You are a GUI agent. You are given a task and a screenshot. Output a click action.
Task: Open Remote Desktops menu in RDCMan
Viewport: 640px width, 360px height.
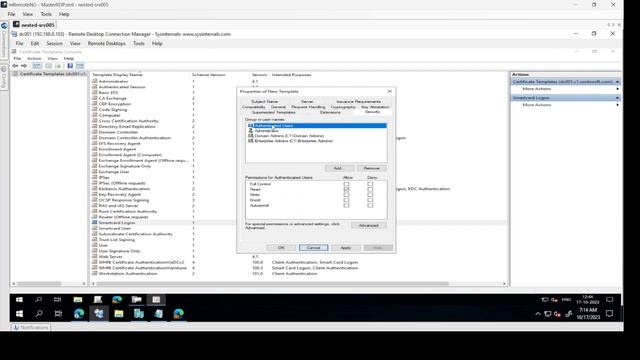click(107, 43)
